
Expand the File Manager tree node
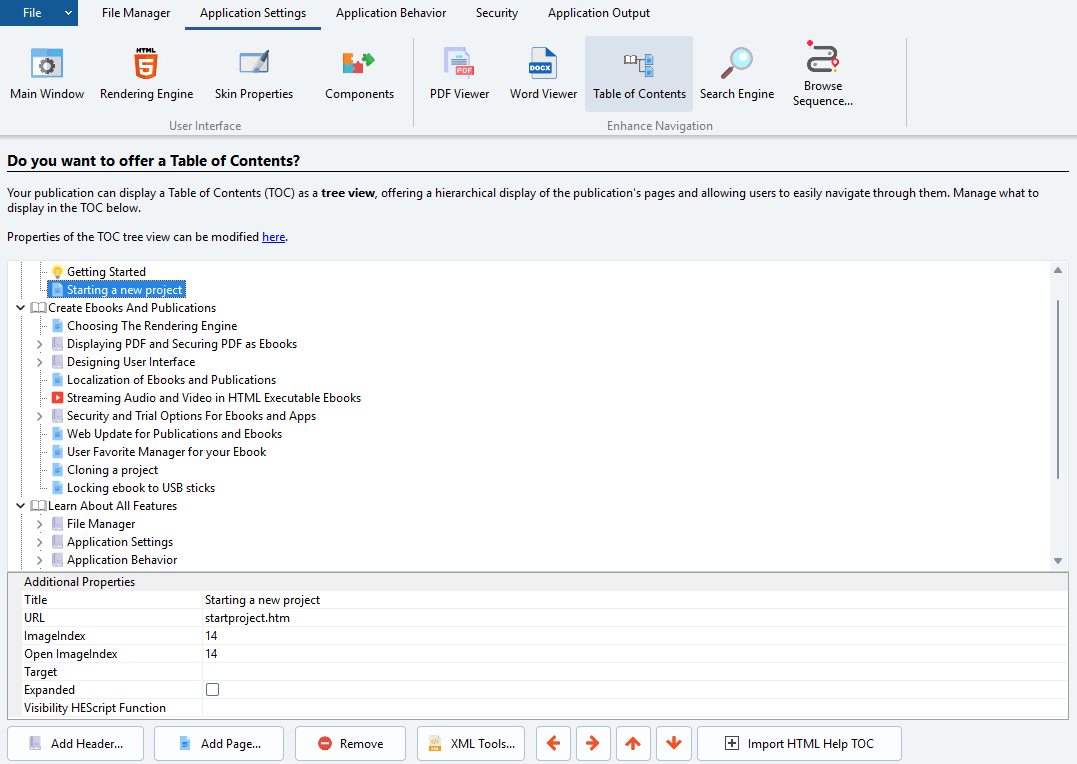tap(40, 524)
